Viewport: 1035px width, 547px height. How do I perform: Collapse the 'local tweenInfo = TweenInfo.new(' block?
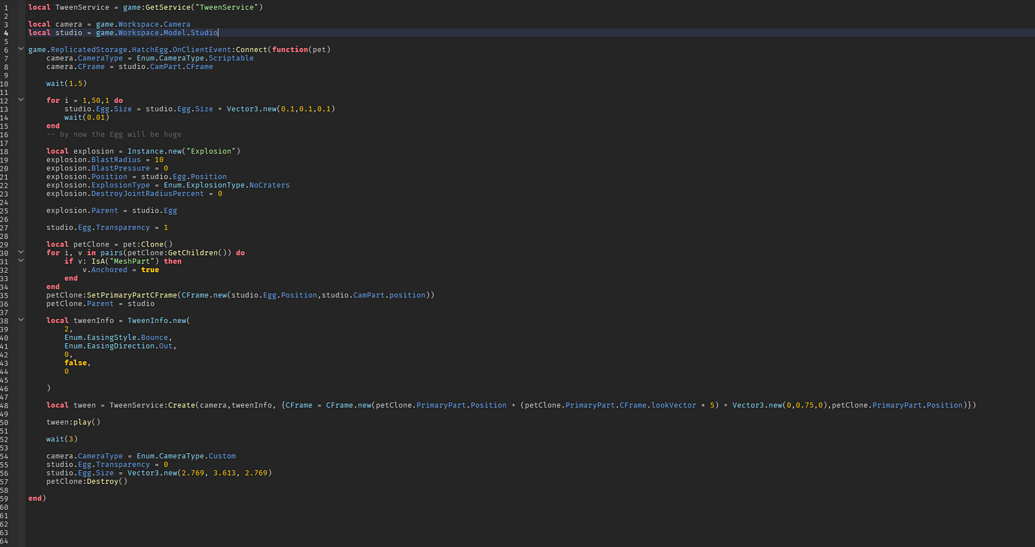click(20, 321)
